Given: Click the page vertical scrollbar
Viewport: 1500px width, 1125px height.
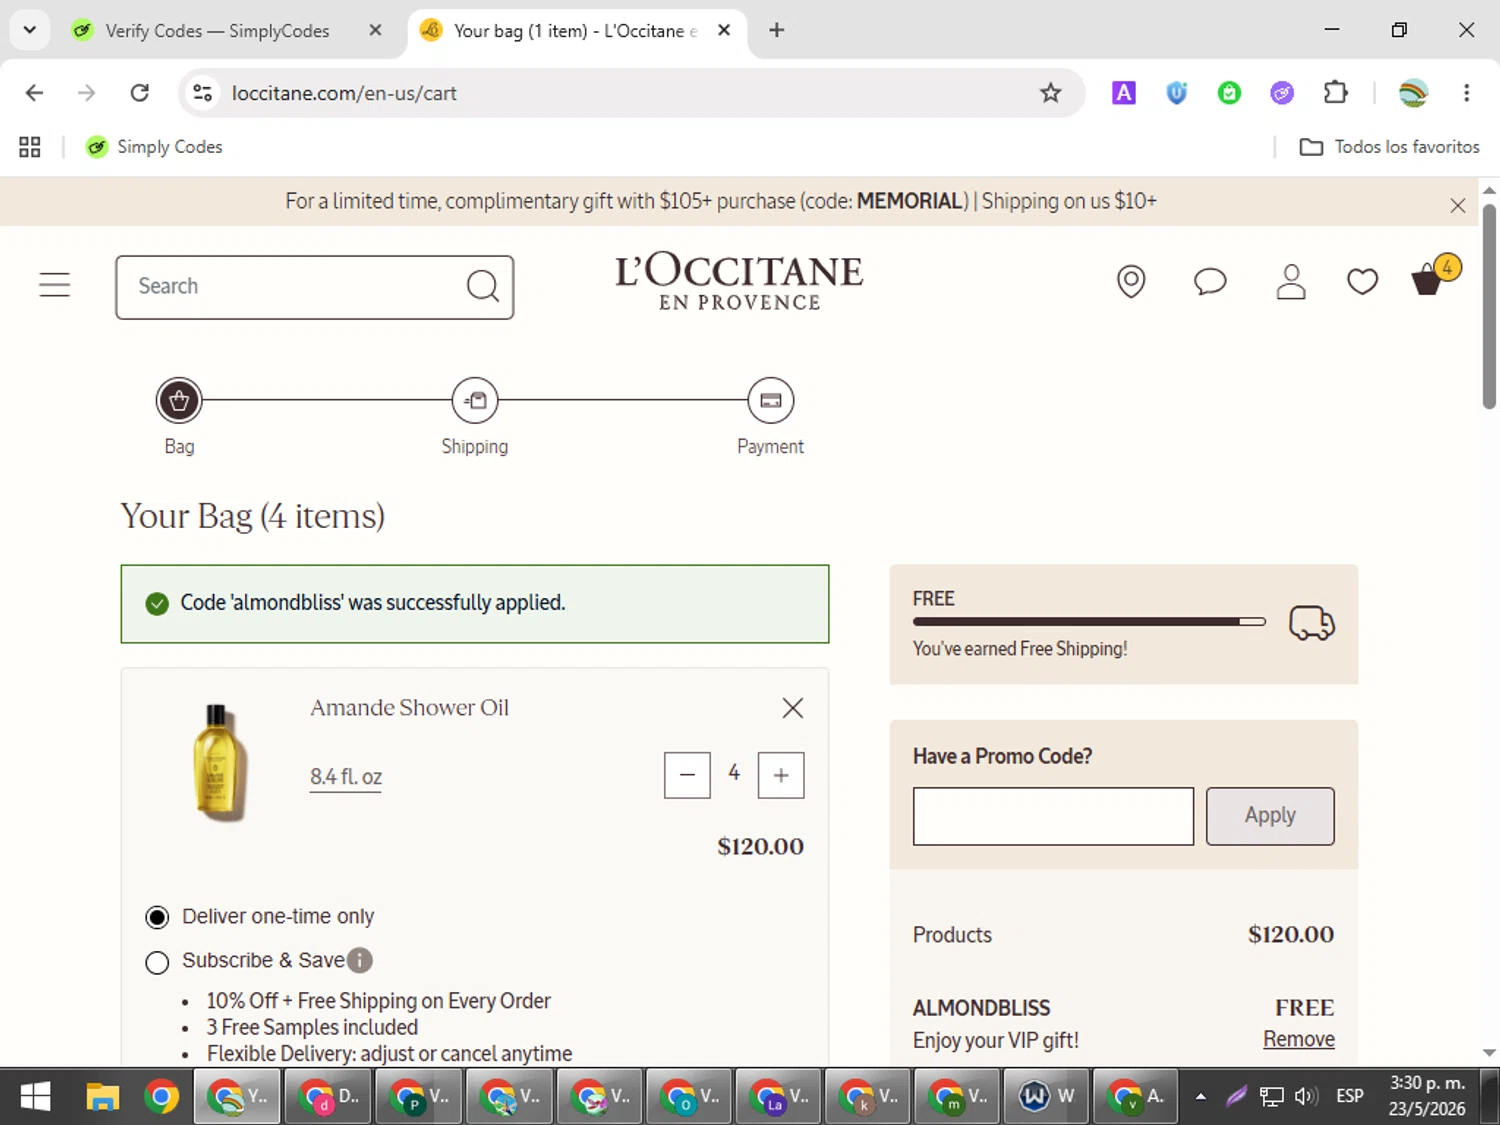Looking at the screenshot, I should [x=1489, y=306].
